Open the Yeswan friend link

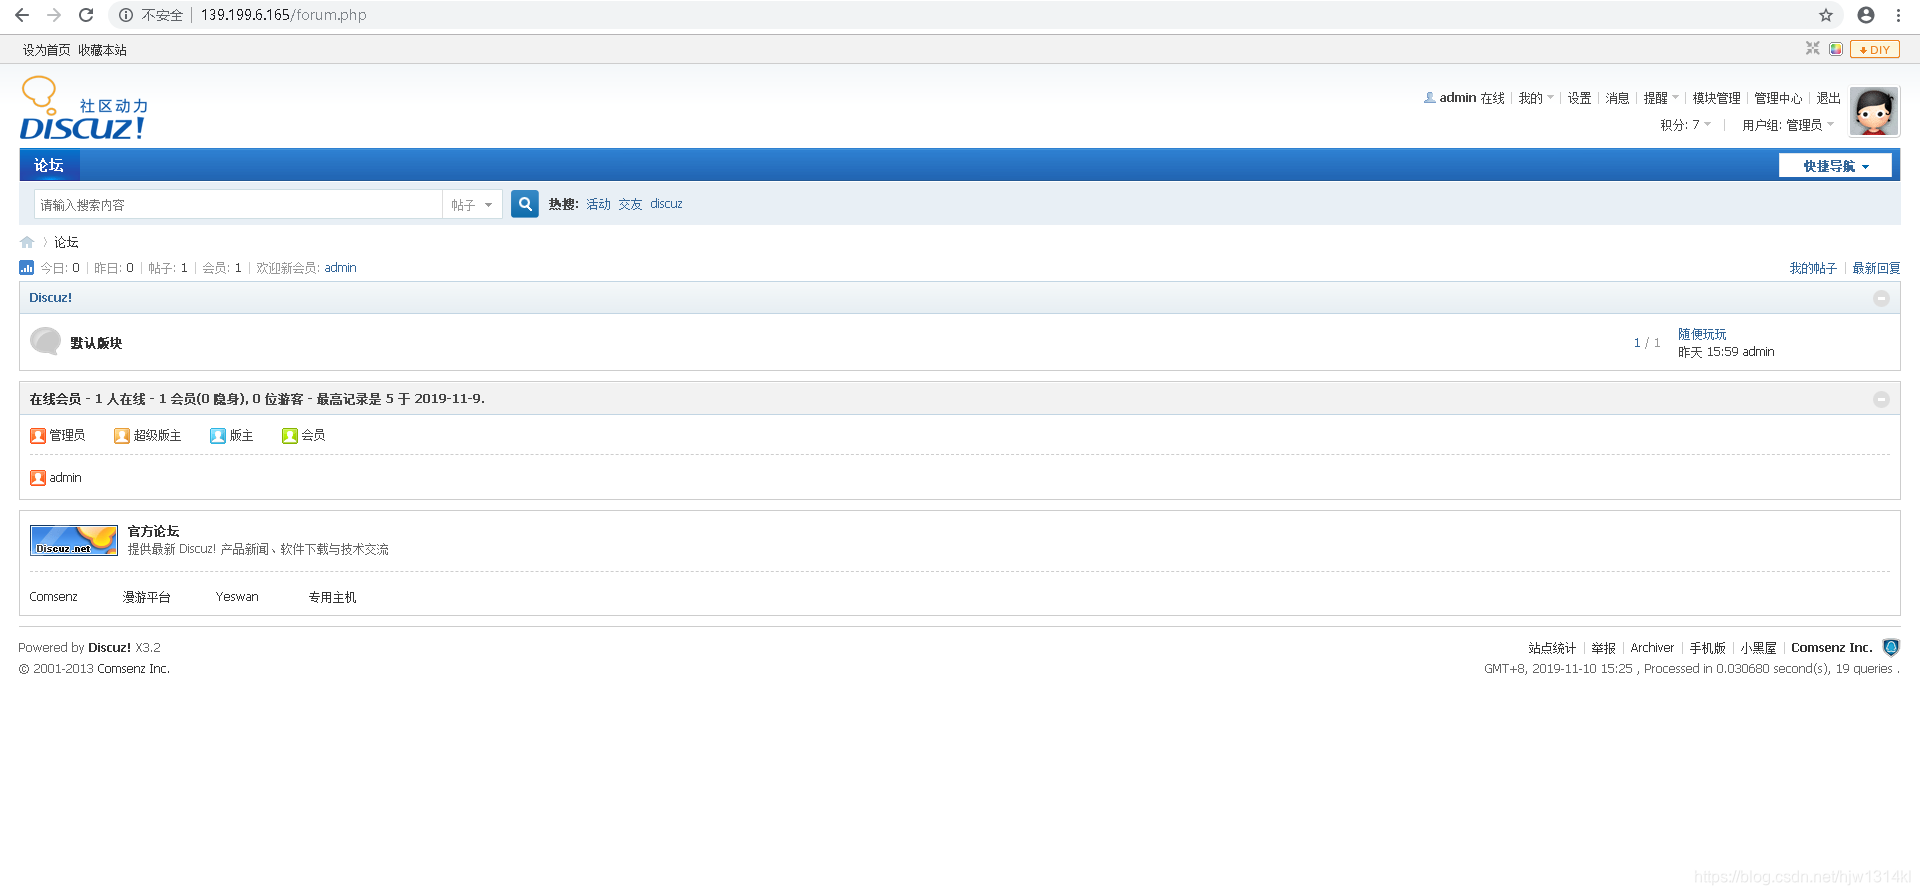click(x=237, y=597)
